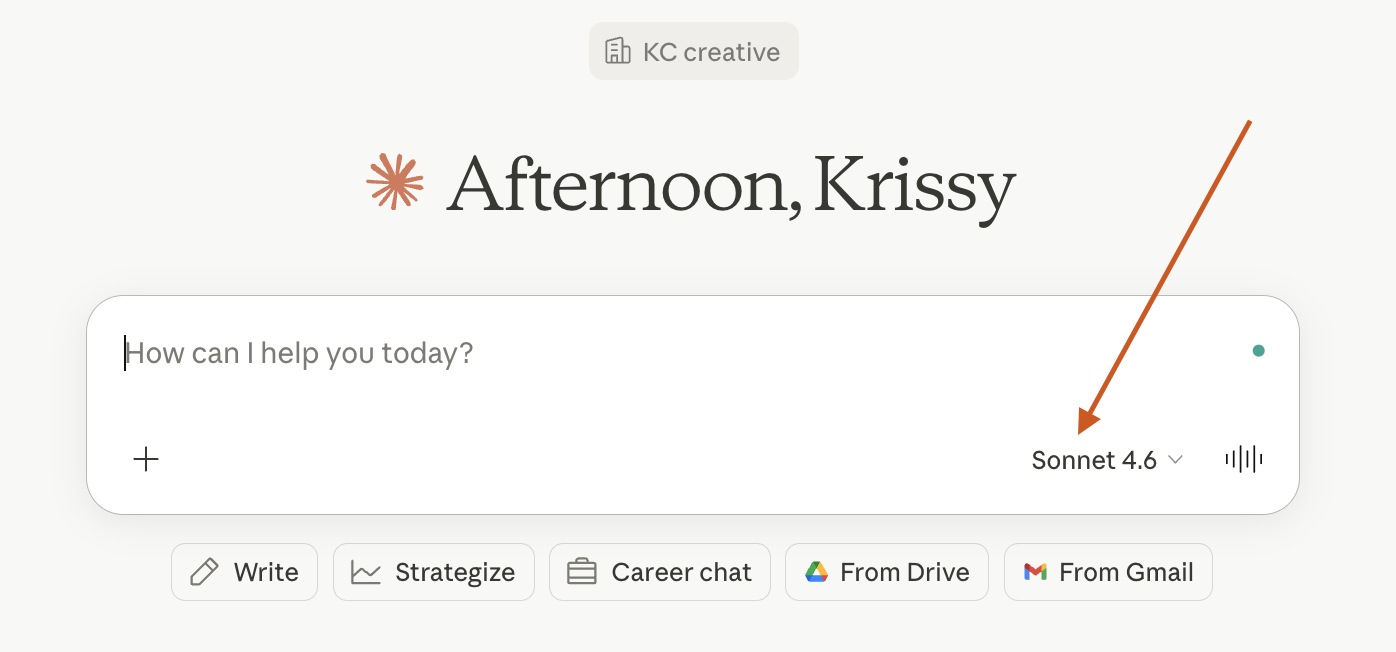Start voice mode with the waveform icon
Screen dimensions: 1396x652
pos(1244,459)
